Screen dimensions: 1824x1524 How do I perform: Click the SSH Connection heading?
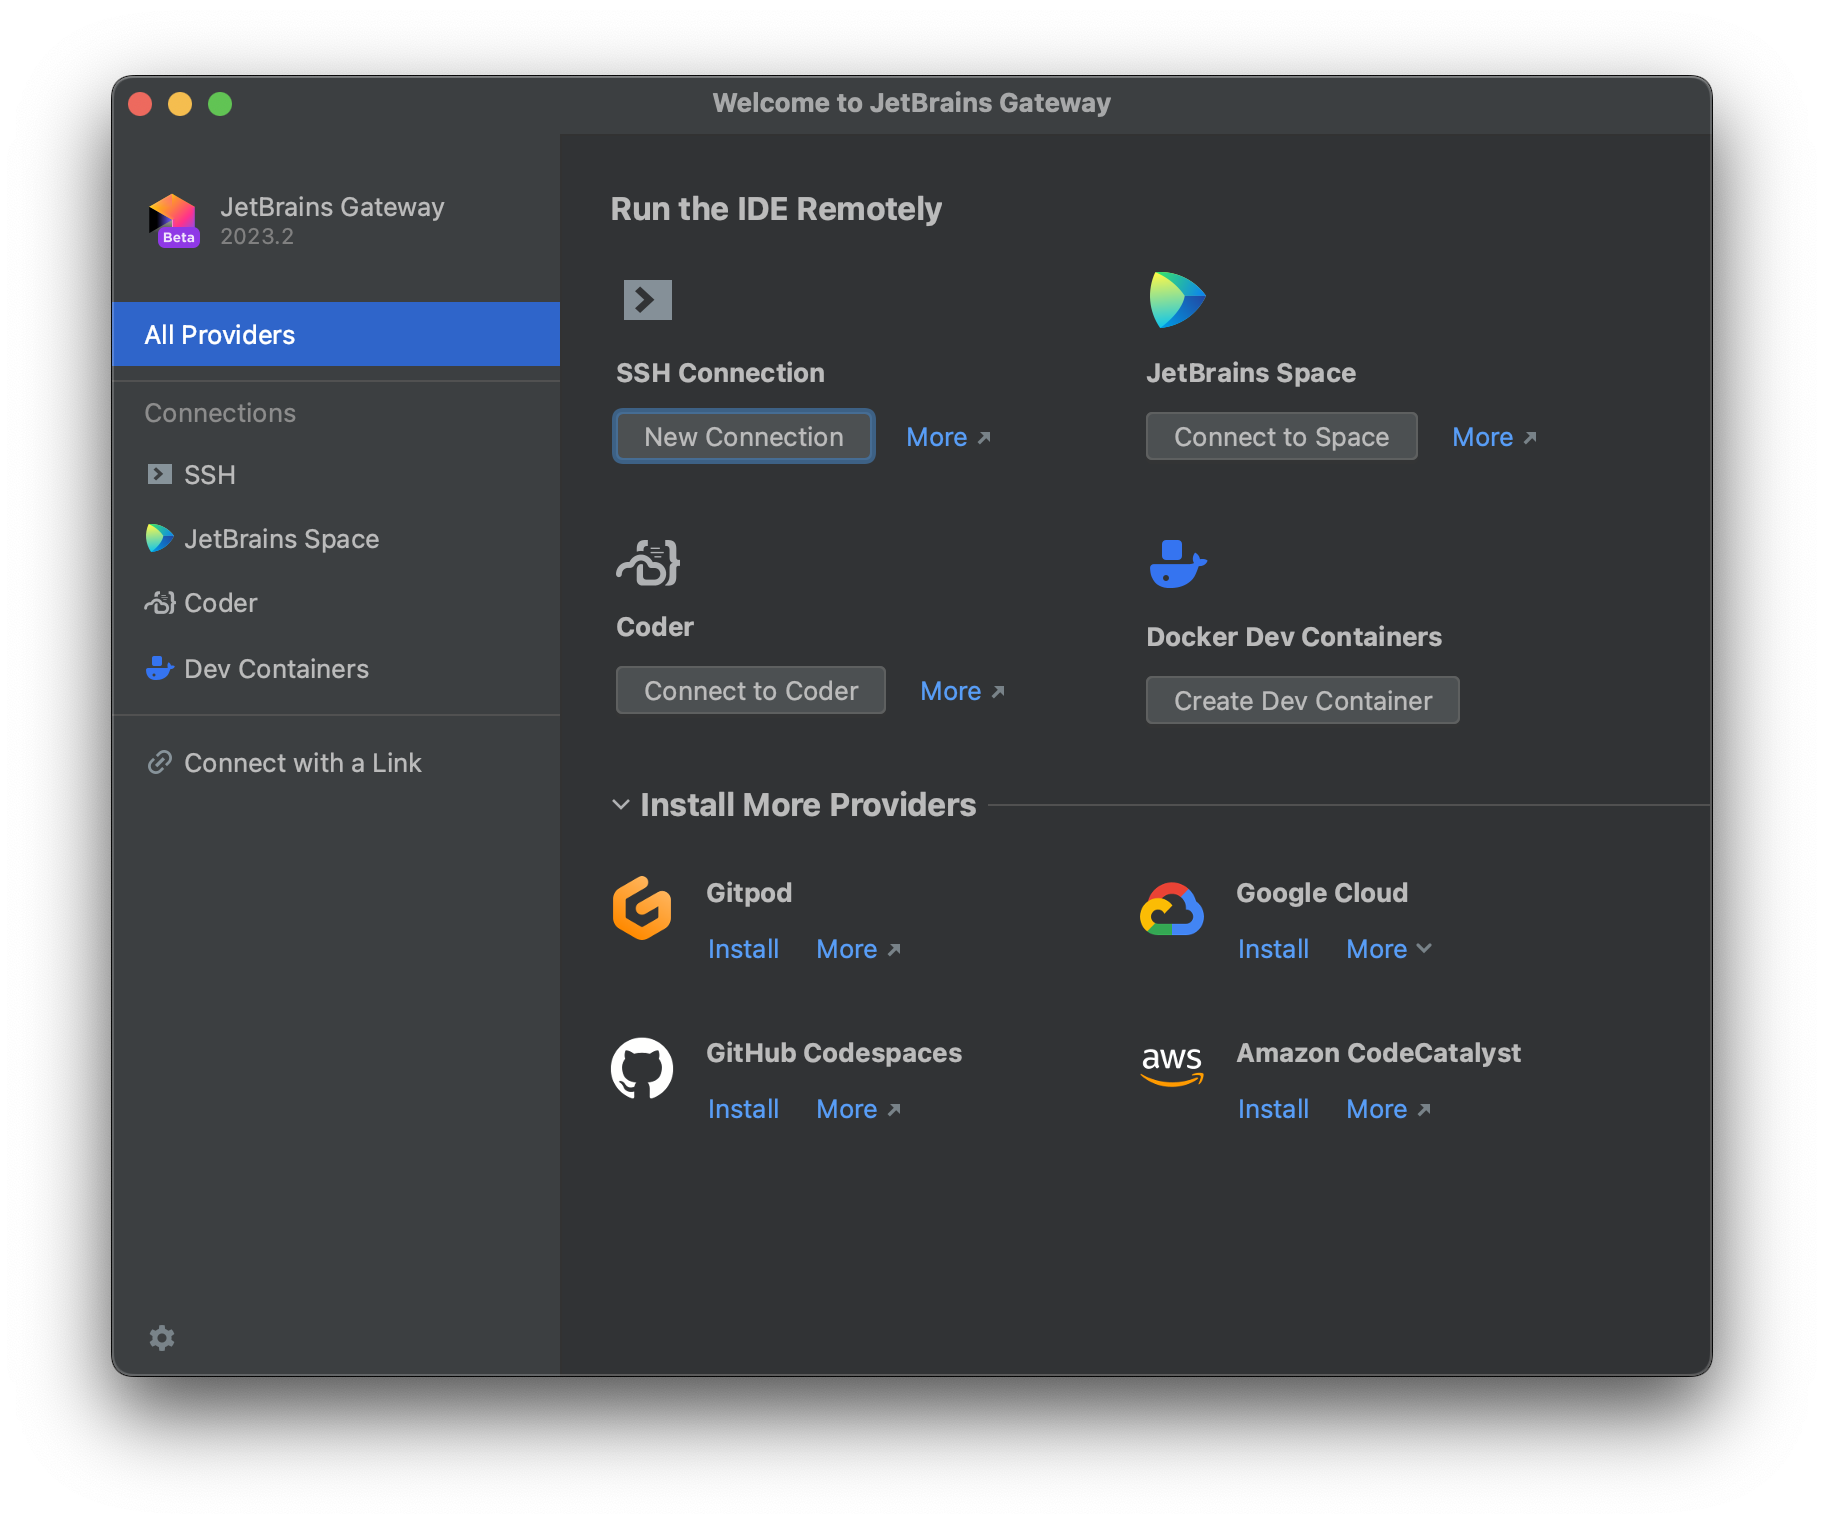(720, 373)
